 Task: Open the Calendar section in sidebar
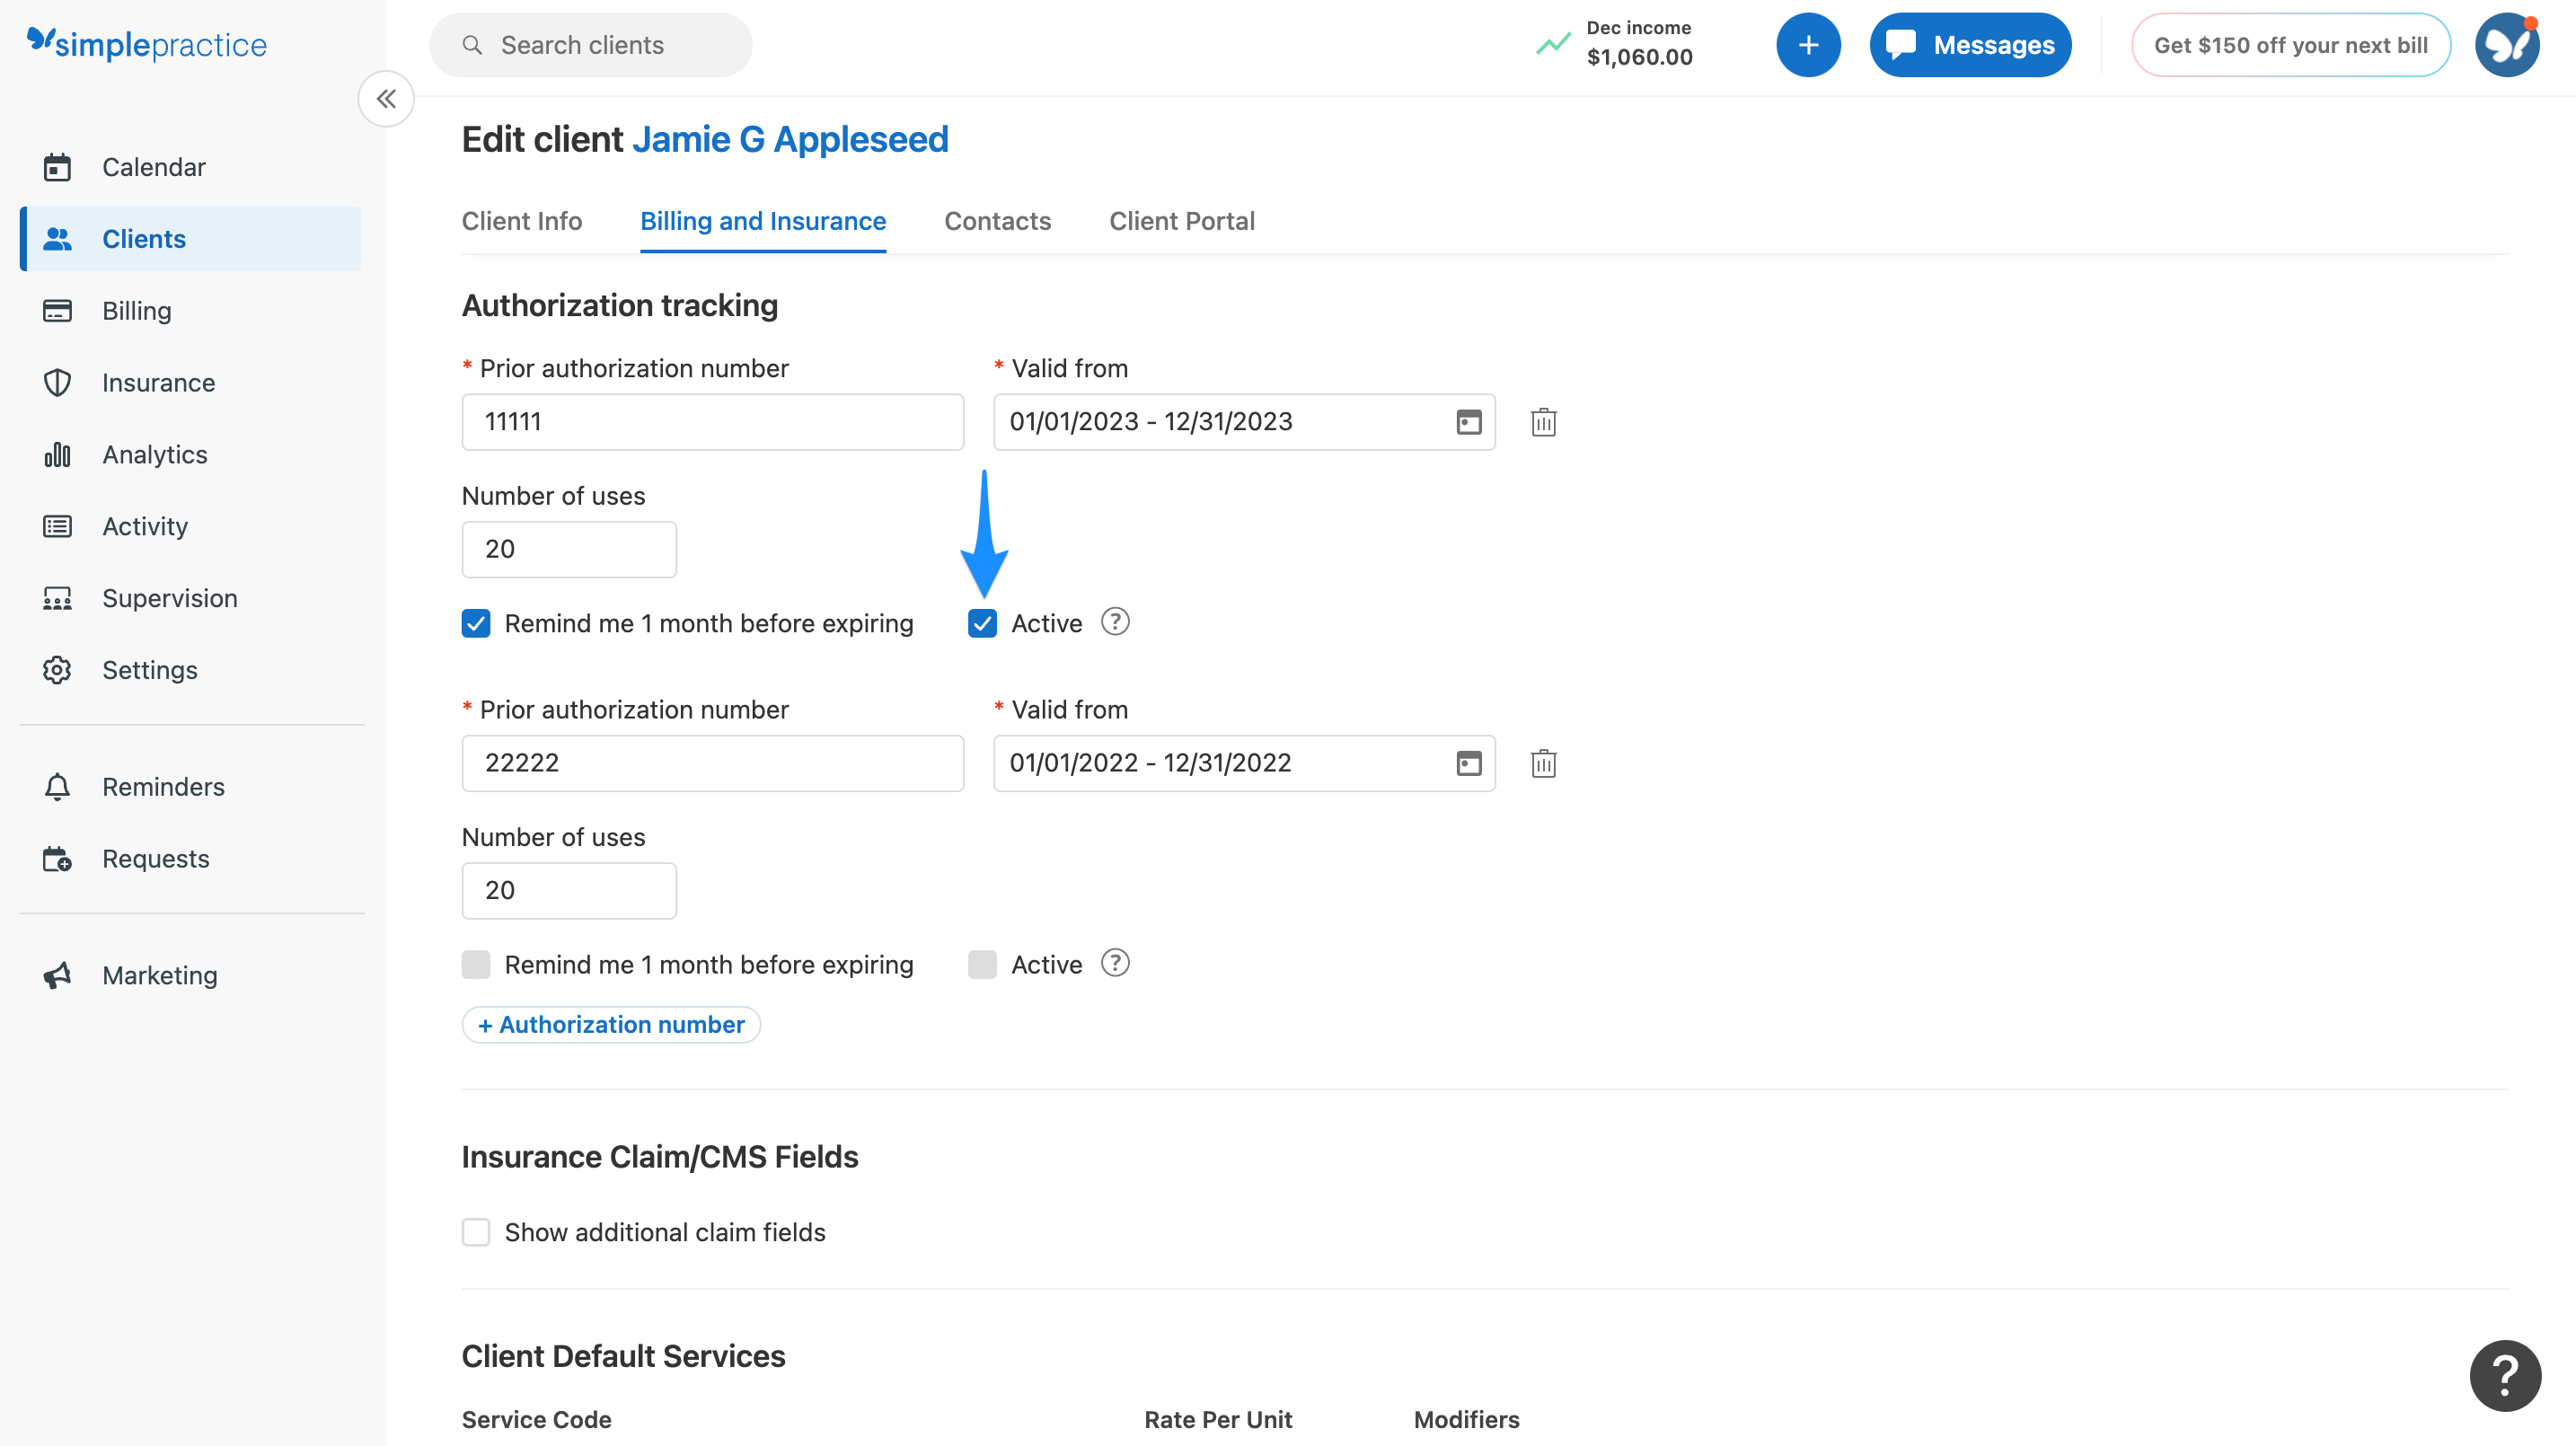click(154, 167)
